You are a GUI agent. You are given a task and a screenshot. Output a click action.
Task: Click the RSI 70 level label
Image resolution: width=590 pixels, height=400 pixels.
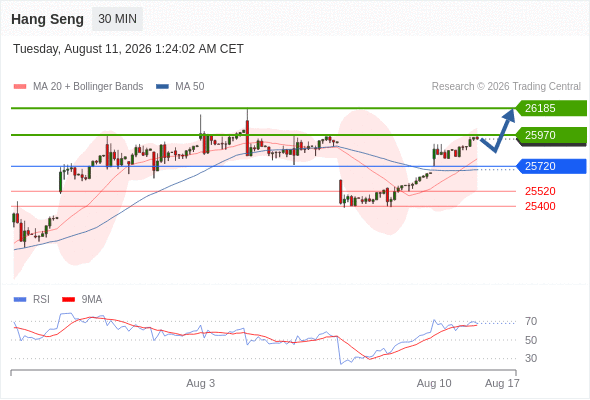tap(531, 321)
